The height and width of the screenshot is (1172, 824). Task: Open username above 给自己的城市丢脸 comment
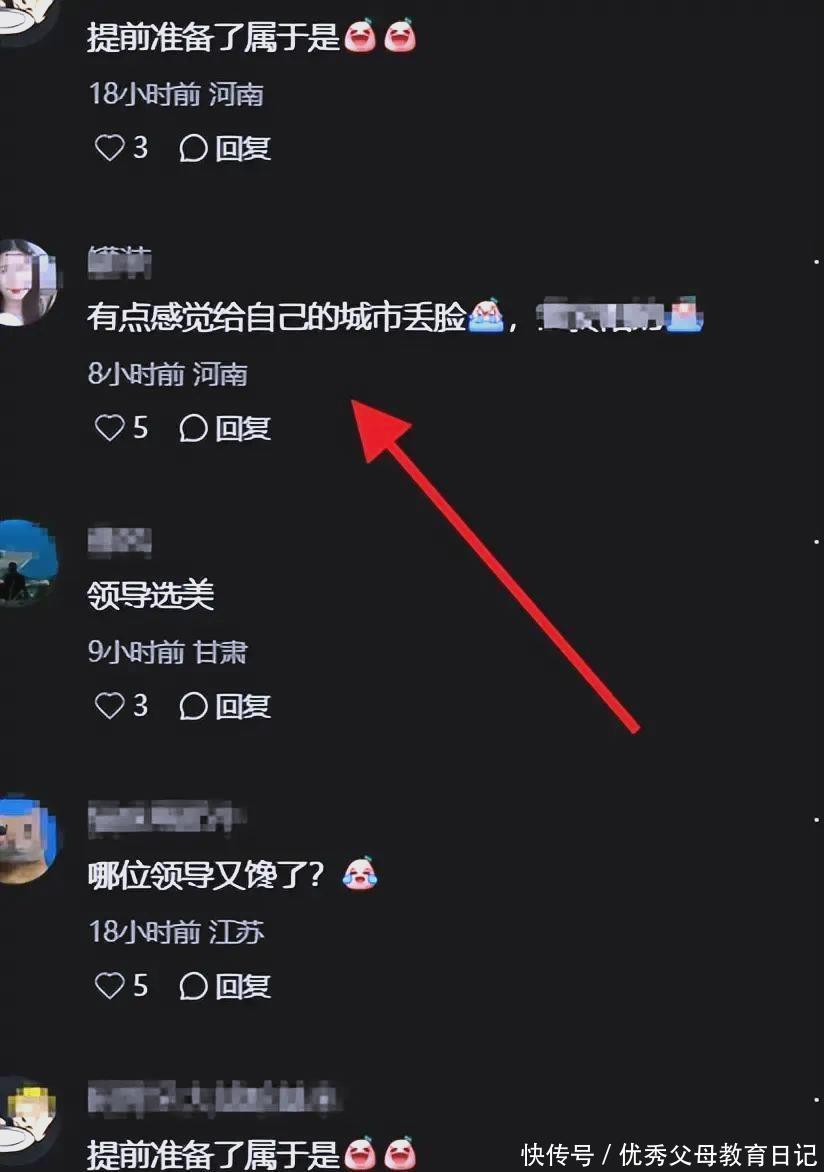coord(120,262)
